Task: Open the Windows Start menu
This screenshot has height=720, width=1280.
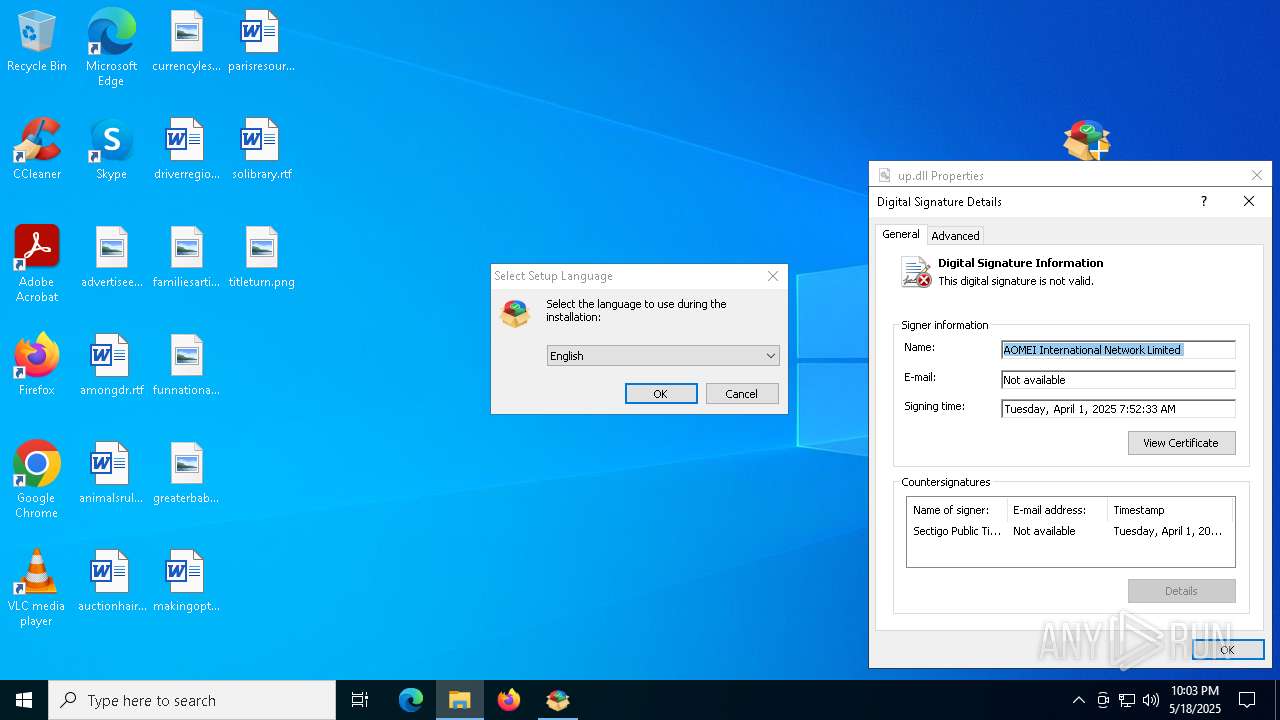Action: tap(24, 700)
